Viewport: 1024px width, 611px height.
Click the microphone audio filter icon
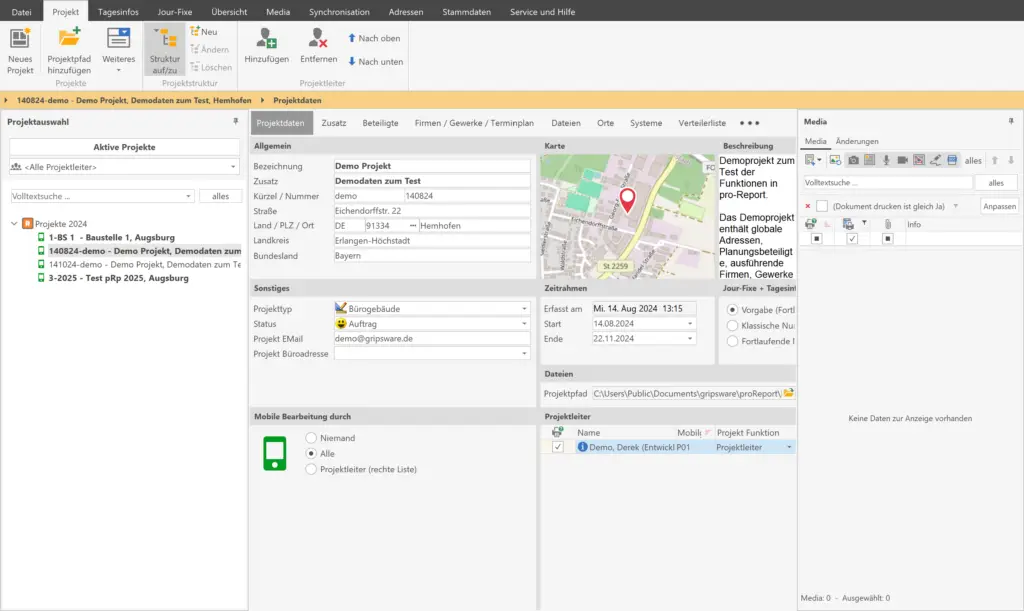pyautogui.click(x=886, y=160)
